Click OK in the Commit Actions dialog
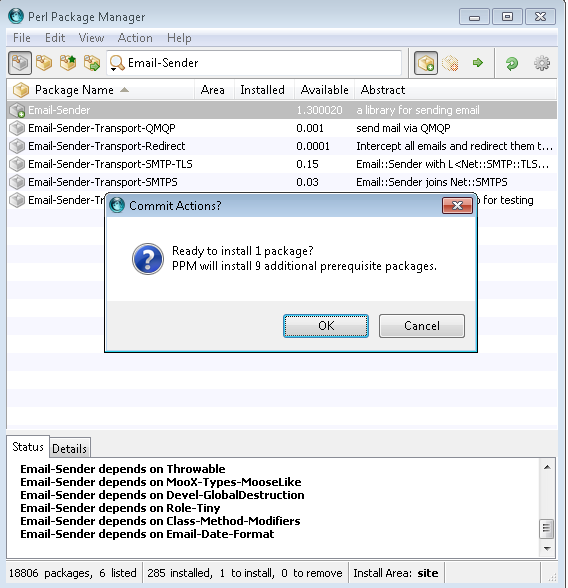The width and height of the screenshot is (568, 588). click(x=326, y=326)
